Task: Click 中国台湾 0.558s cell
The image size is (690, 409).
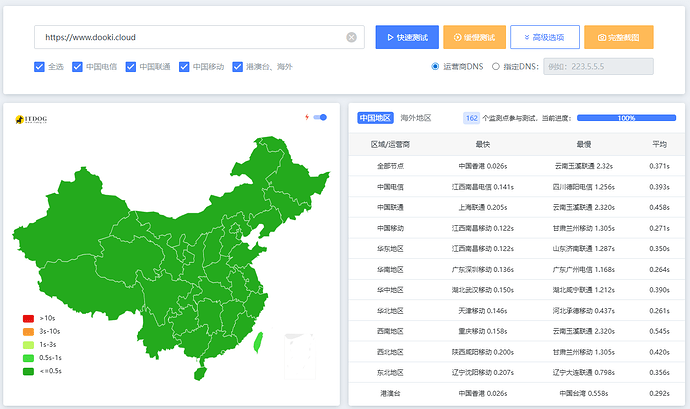Action: click(584, 393)
